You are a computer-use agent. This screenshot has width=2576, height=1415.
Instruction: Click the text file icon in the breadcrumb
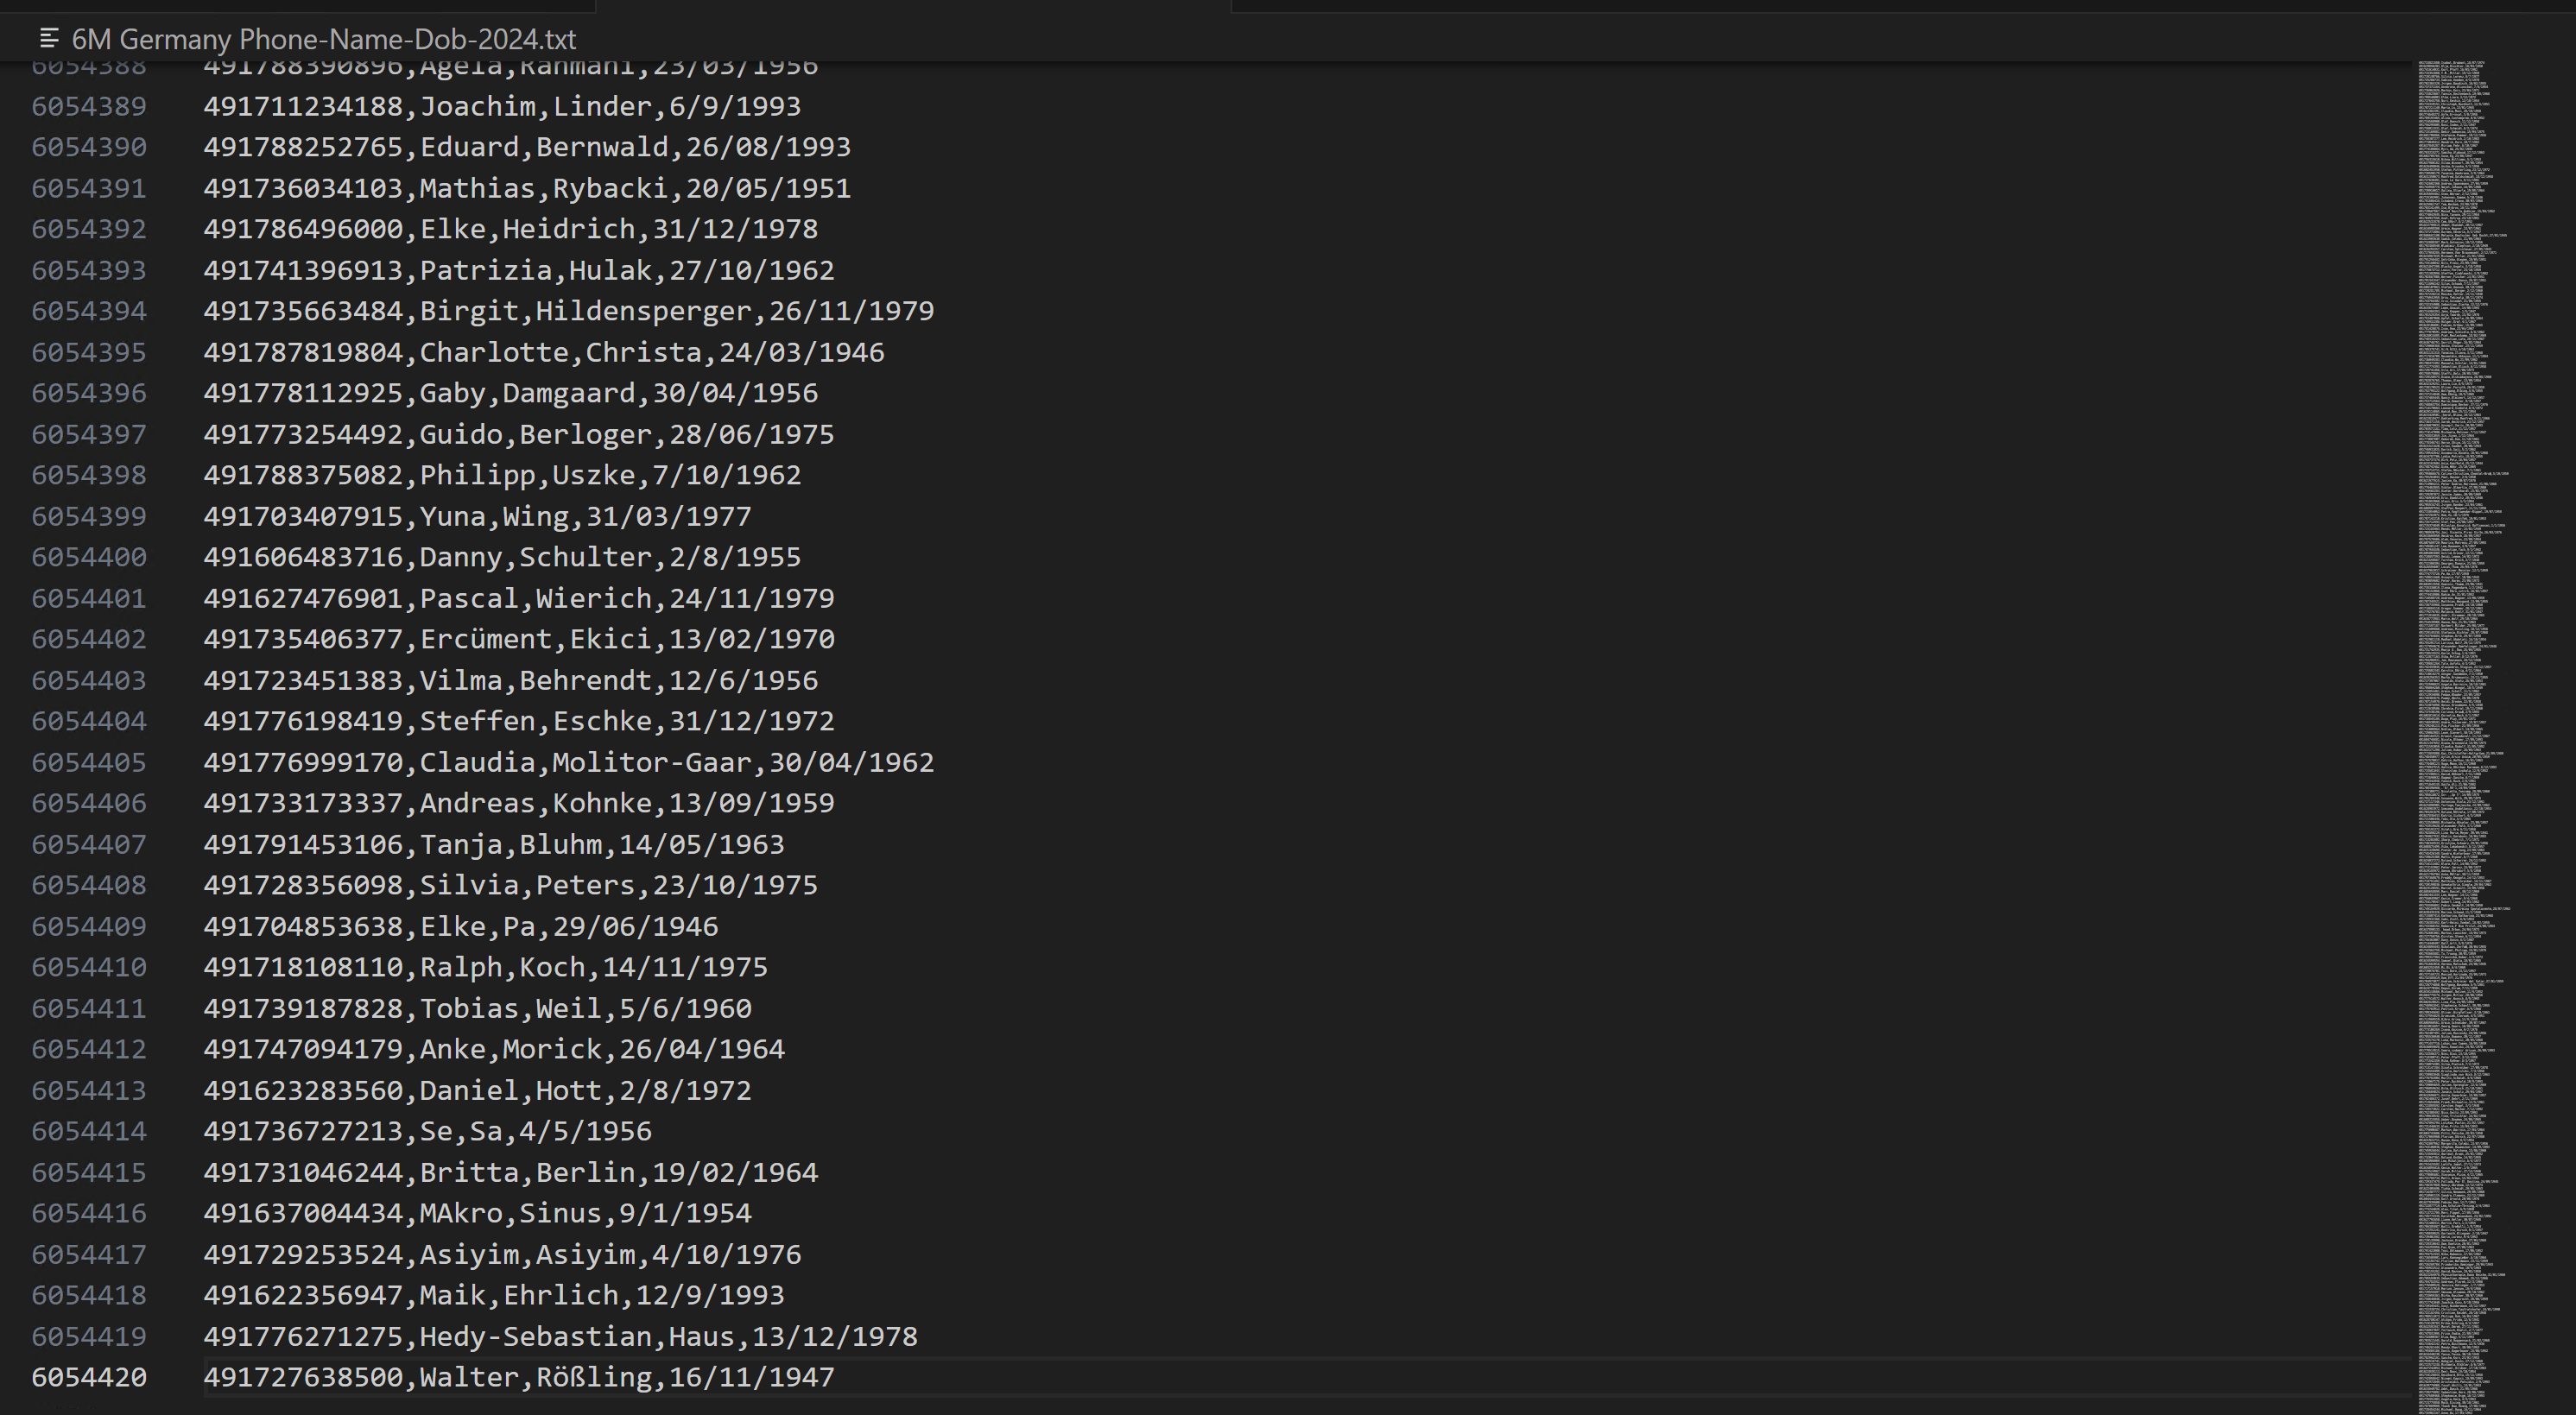click(x=48, y=39)
